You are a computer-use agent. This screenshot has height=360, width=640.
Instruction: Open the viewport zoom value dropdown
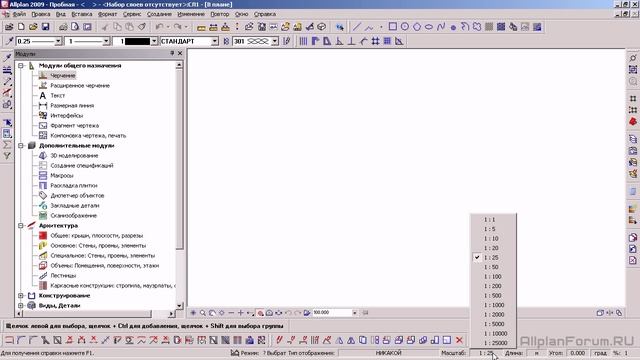354,313
